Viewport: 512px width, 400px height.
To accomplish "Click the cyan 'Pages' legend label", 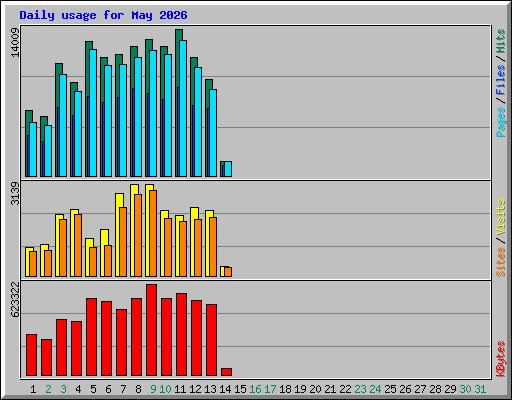I will click(501, 122).
